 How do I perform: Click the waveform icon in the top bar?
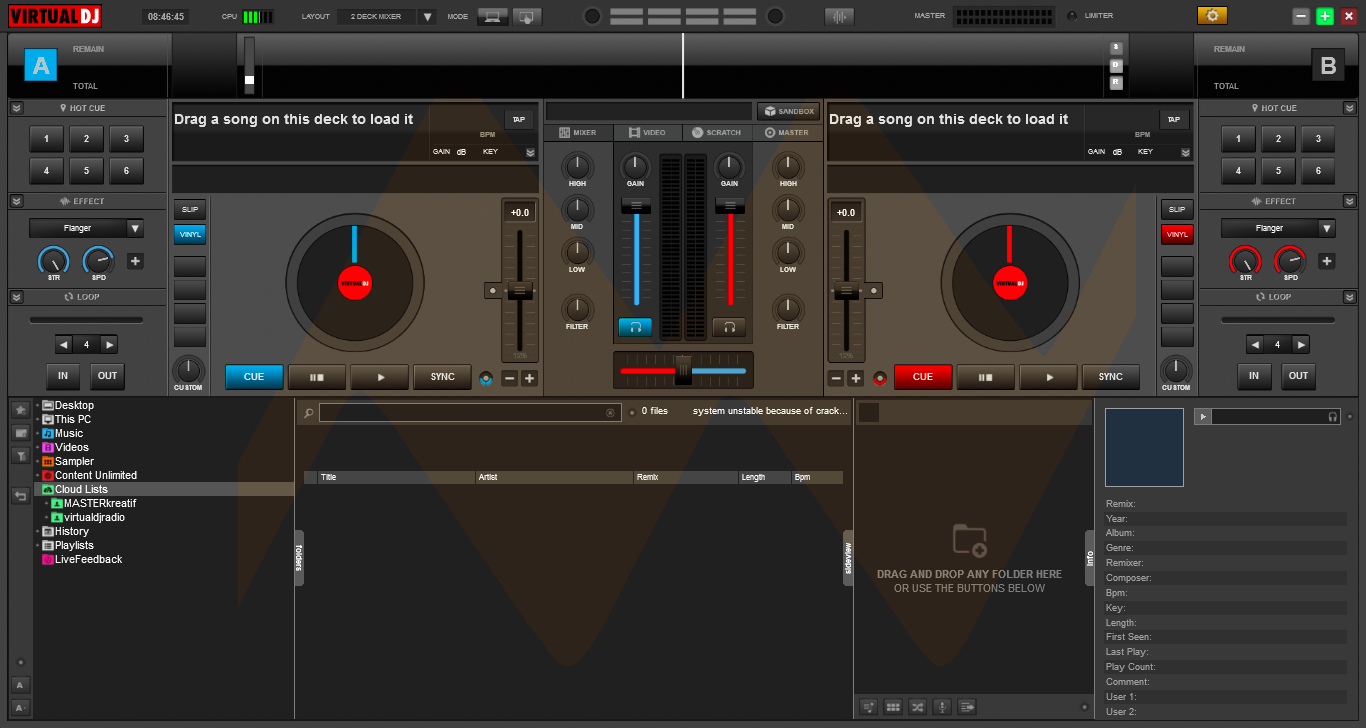coord(839,16)
